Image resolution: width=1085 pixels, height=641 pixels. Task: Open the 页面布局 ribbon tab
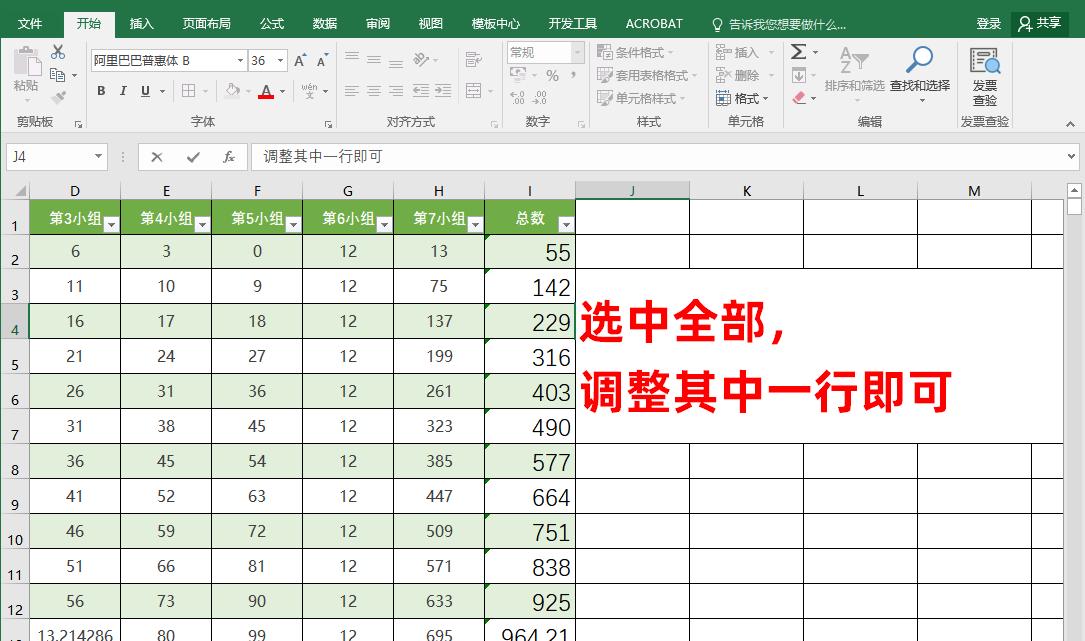pyautogui.click(x=206, y=23)
